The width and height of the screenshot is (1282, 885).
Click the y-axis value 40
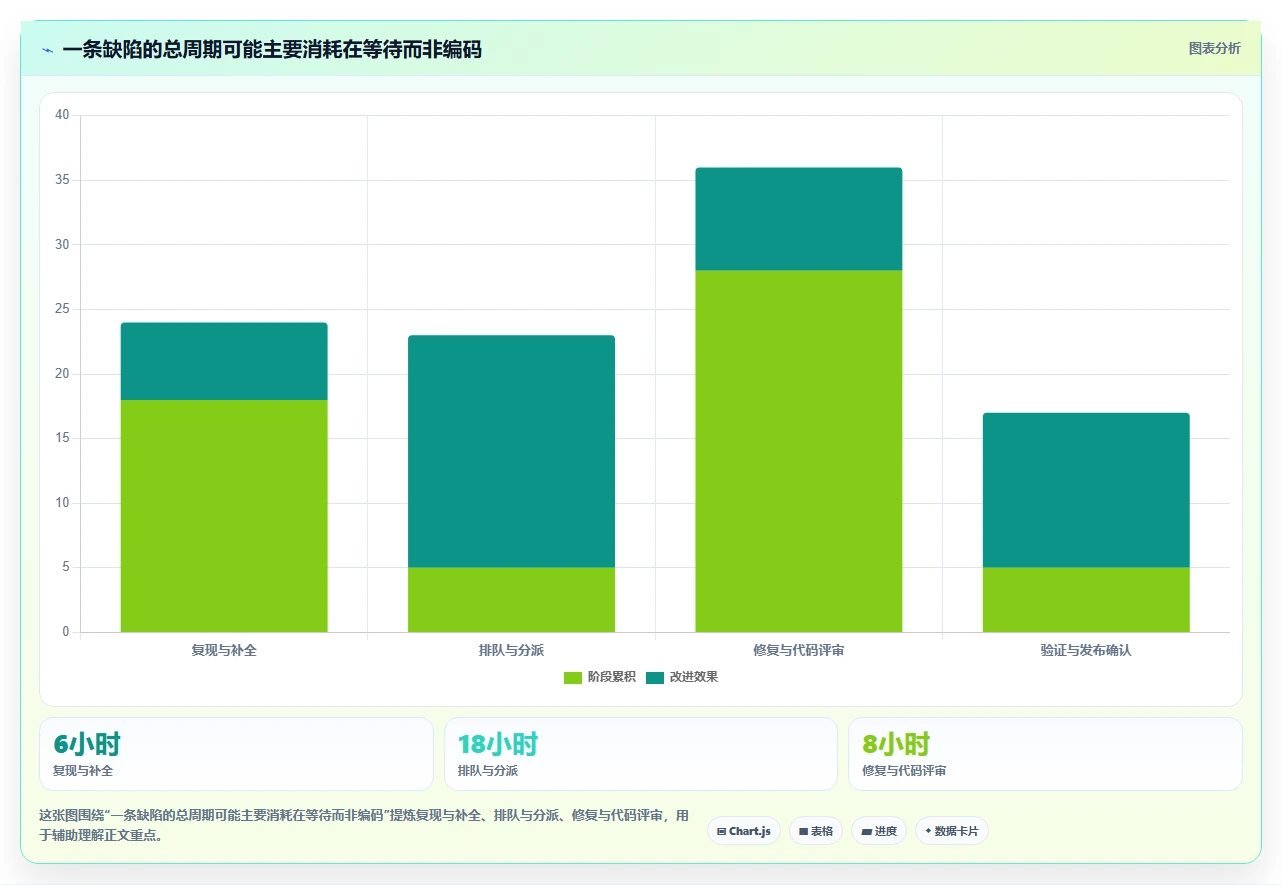pos(62,115)
